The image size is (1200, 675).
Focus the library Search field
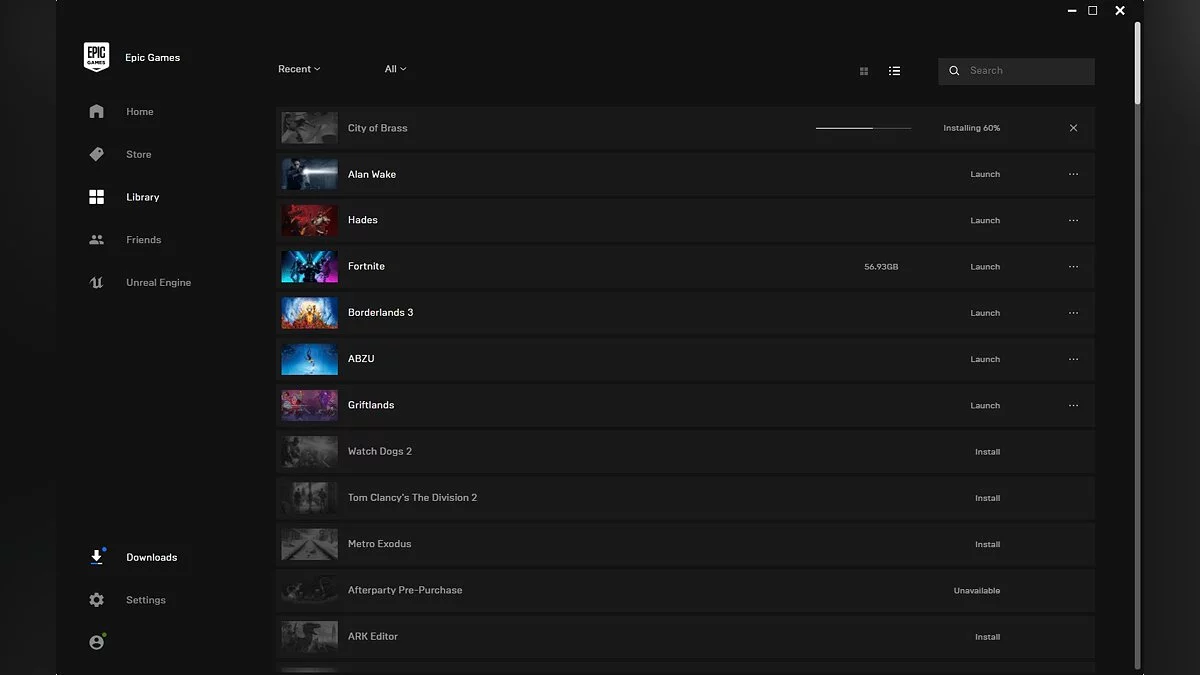pyautogui.click(x=1016, y=71)
